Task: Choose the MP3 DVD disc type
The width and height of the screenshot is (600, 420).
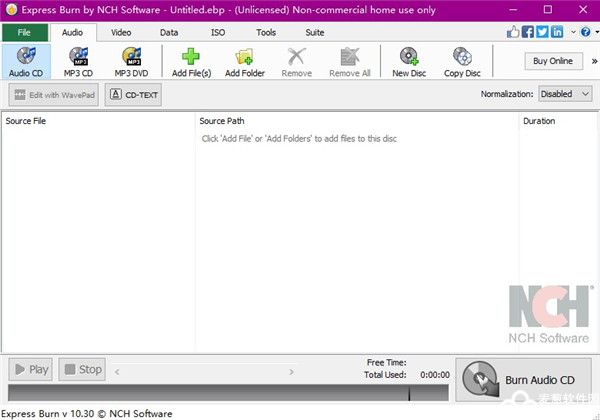Action: [131, 62]
